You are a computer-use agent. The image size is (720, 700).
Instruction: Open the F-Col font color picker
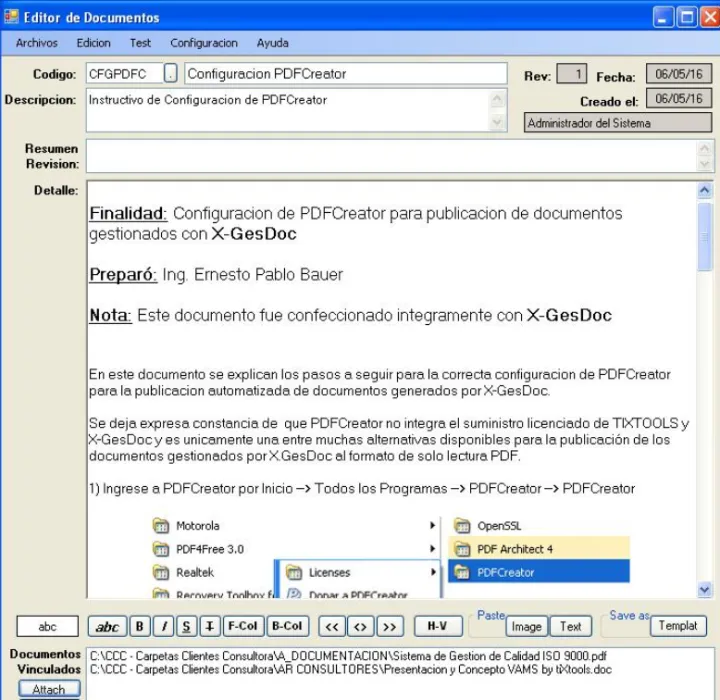[x=242, y=627]
